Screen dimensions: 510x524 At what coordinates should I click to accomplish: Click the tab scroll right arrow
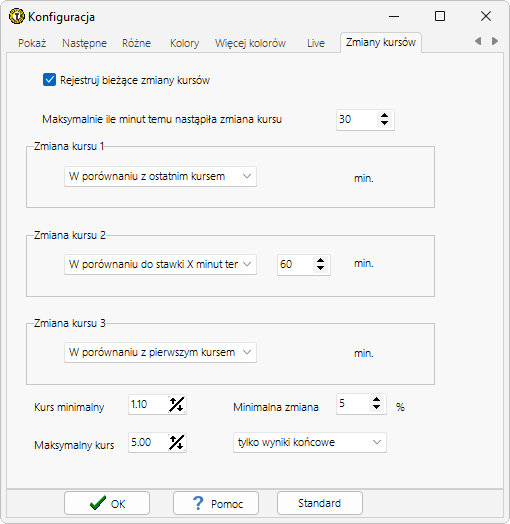(495, 41)
